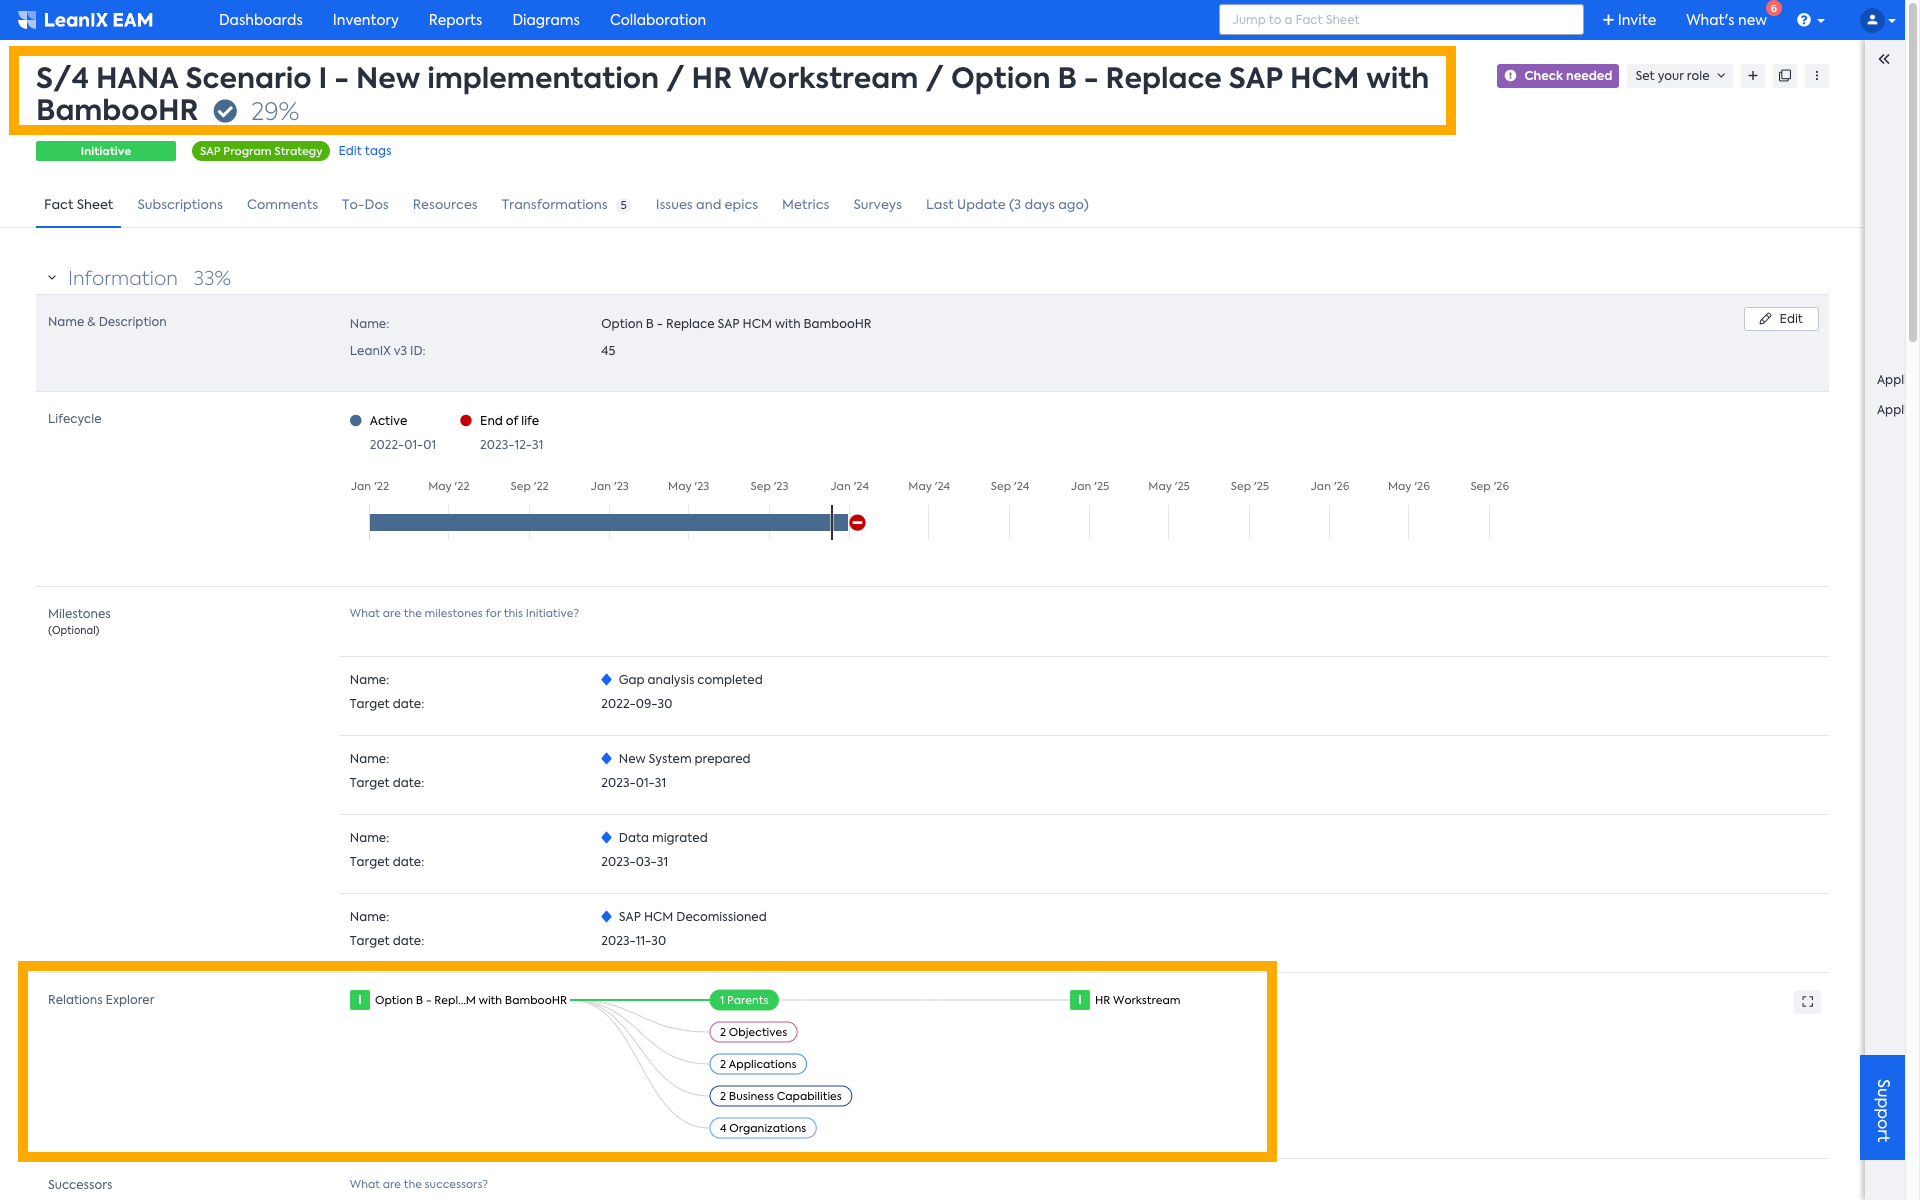The height and width of the screenshot is (1200, 1920).
Task: Open the Set your role dropdown
Action: click(x=1679, y=76)
